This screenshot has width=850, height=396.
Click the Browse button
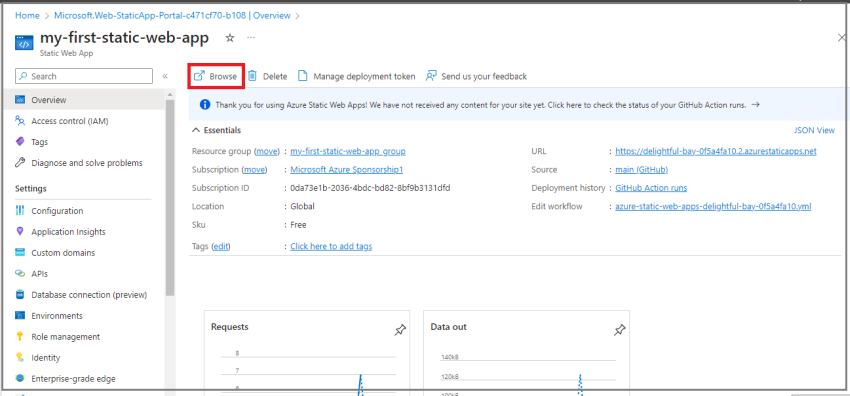[x=216, y=76]
